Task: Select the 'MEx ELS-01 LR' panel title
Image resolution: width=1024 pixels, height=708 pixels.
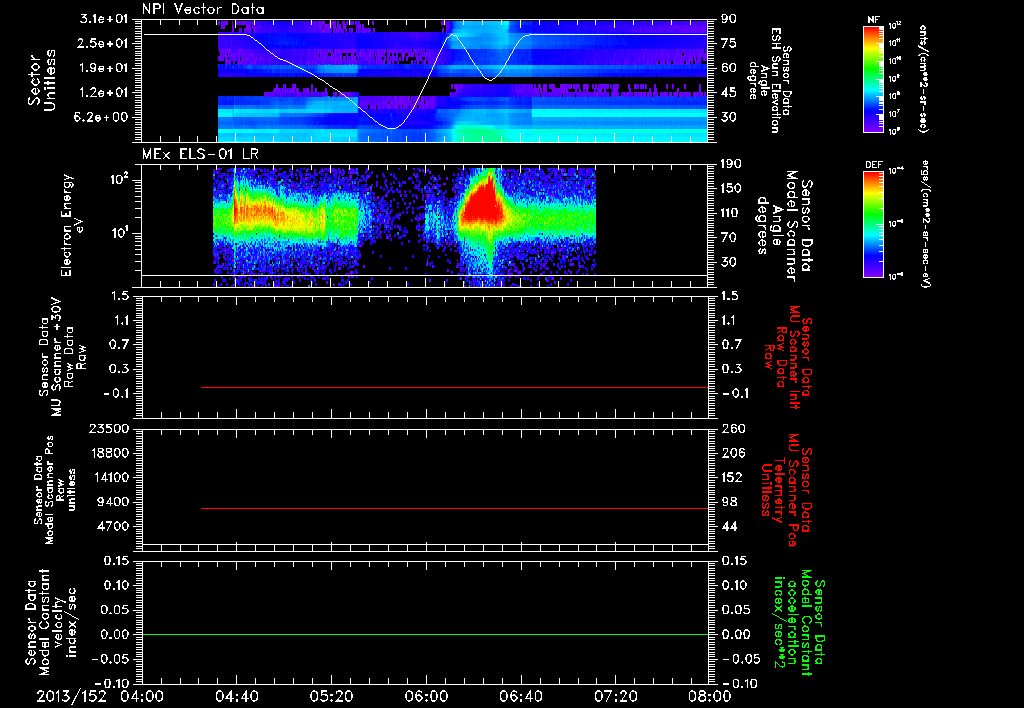Action: click(200, 154)
